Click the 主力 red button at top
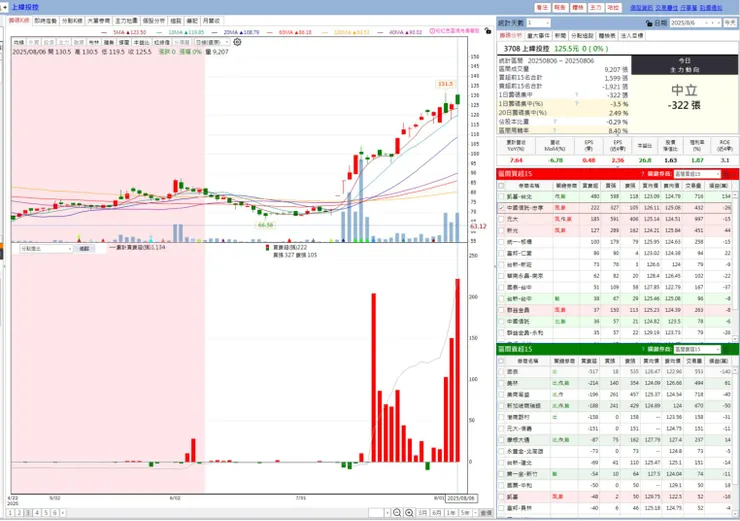Viewport: 740px width, 521px height. click(x=596, y=8)
